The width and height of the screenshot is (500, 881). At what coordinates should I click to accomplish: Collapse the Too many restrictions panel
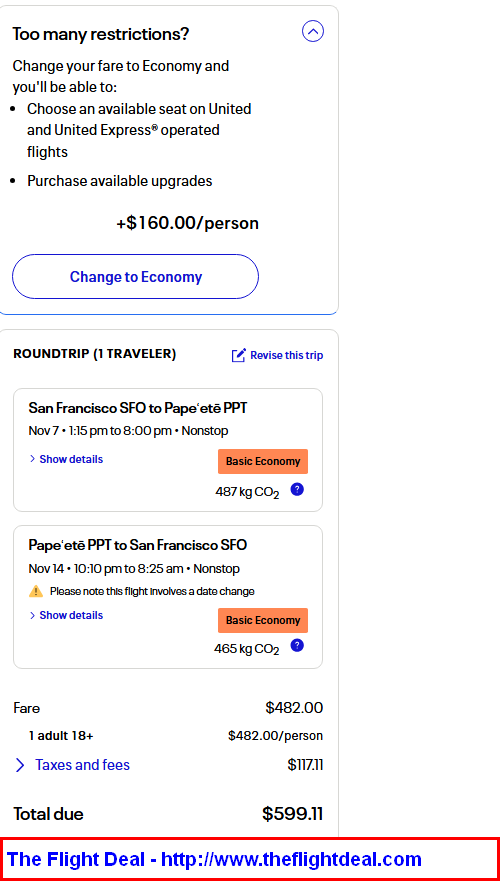(x=313, y=31)
